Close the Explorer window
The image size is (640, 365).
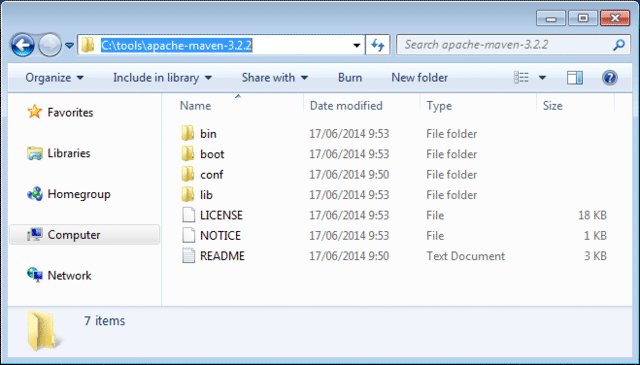[x=615, y=18]
